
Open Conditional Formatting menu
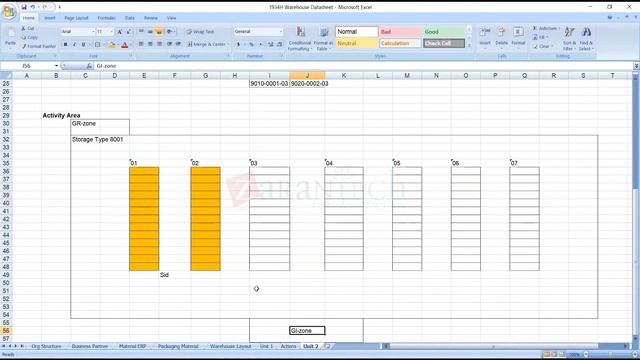pos(300,39)
